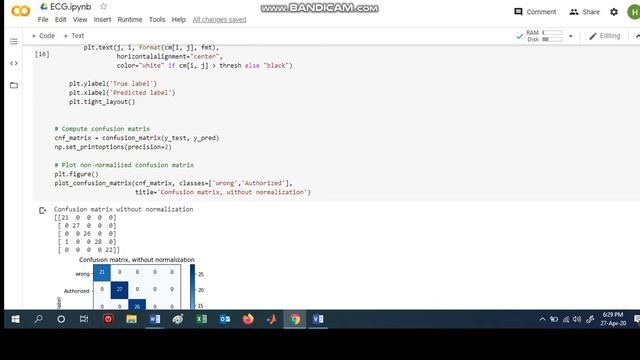This screenshot has width=640, height=360.
Task: Open Windows taskbar search
Action: coord(38,319)
